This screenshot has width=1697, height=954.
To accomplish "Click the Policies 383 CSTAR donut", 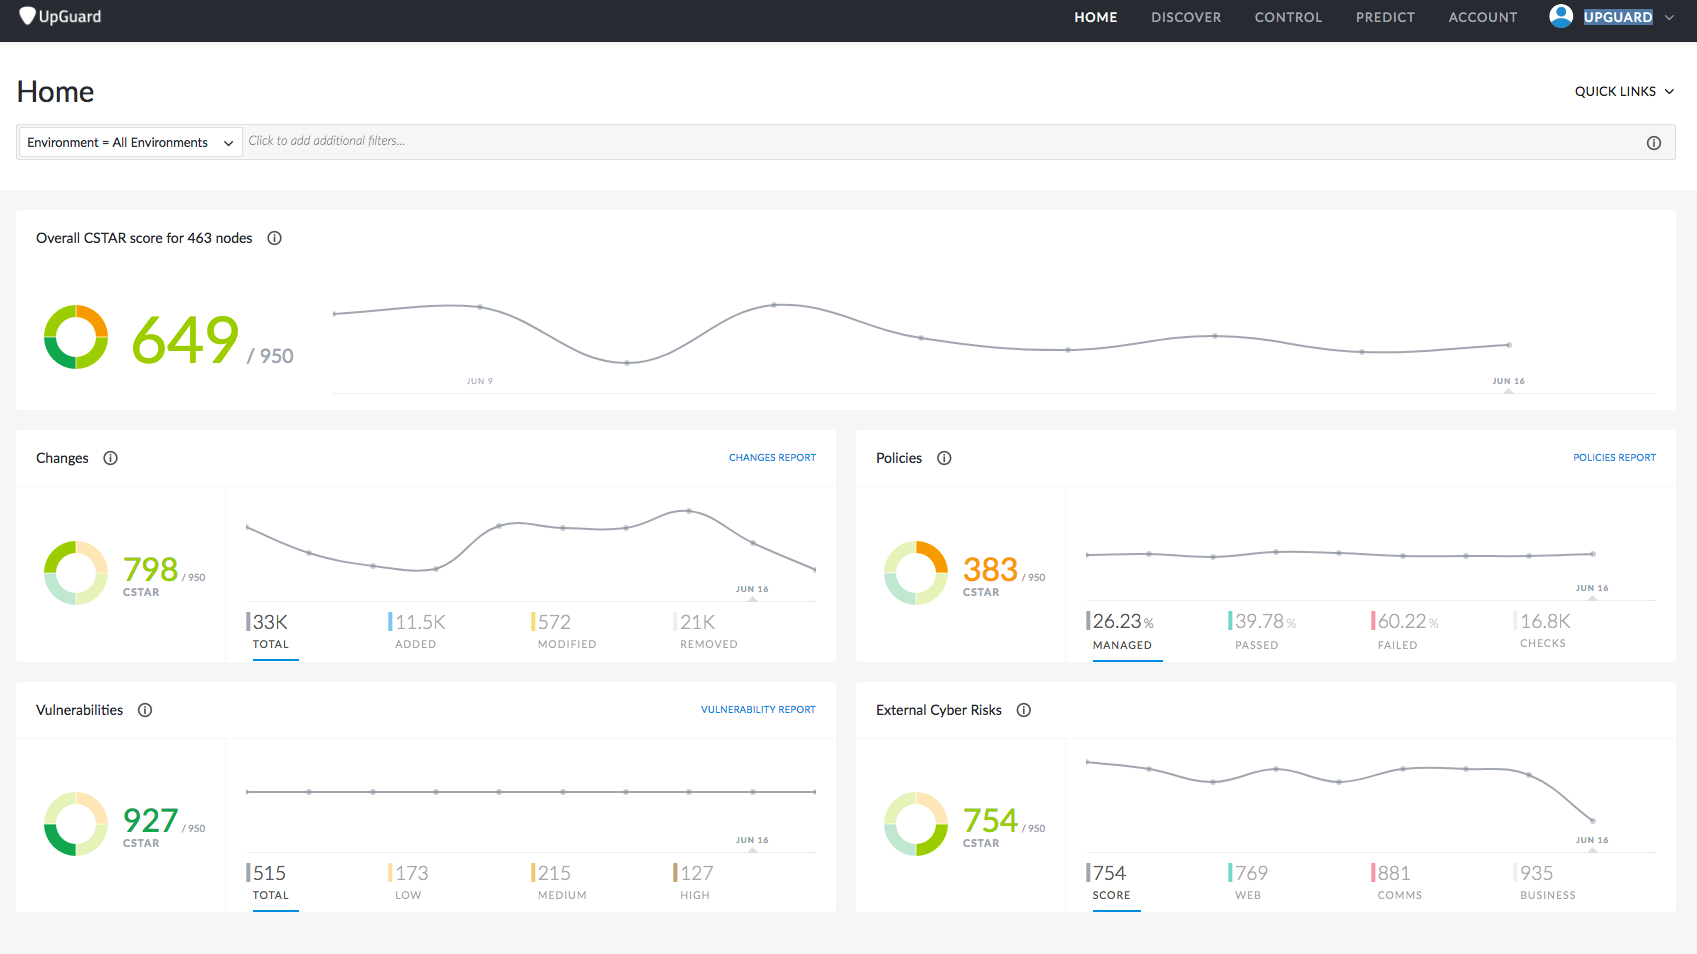I will click(916, 573).
